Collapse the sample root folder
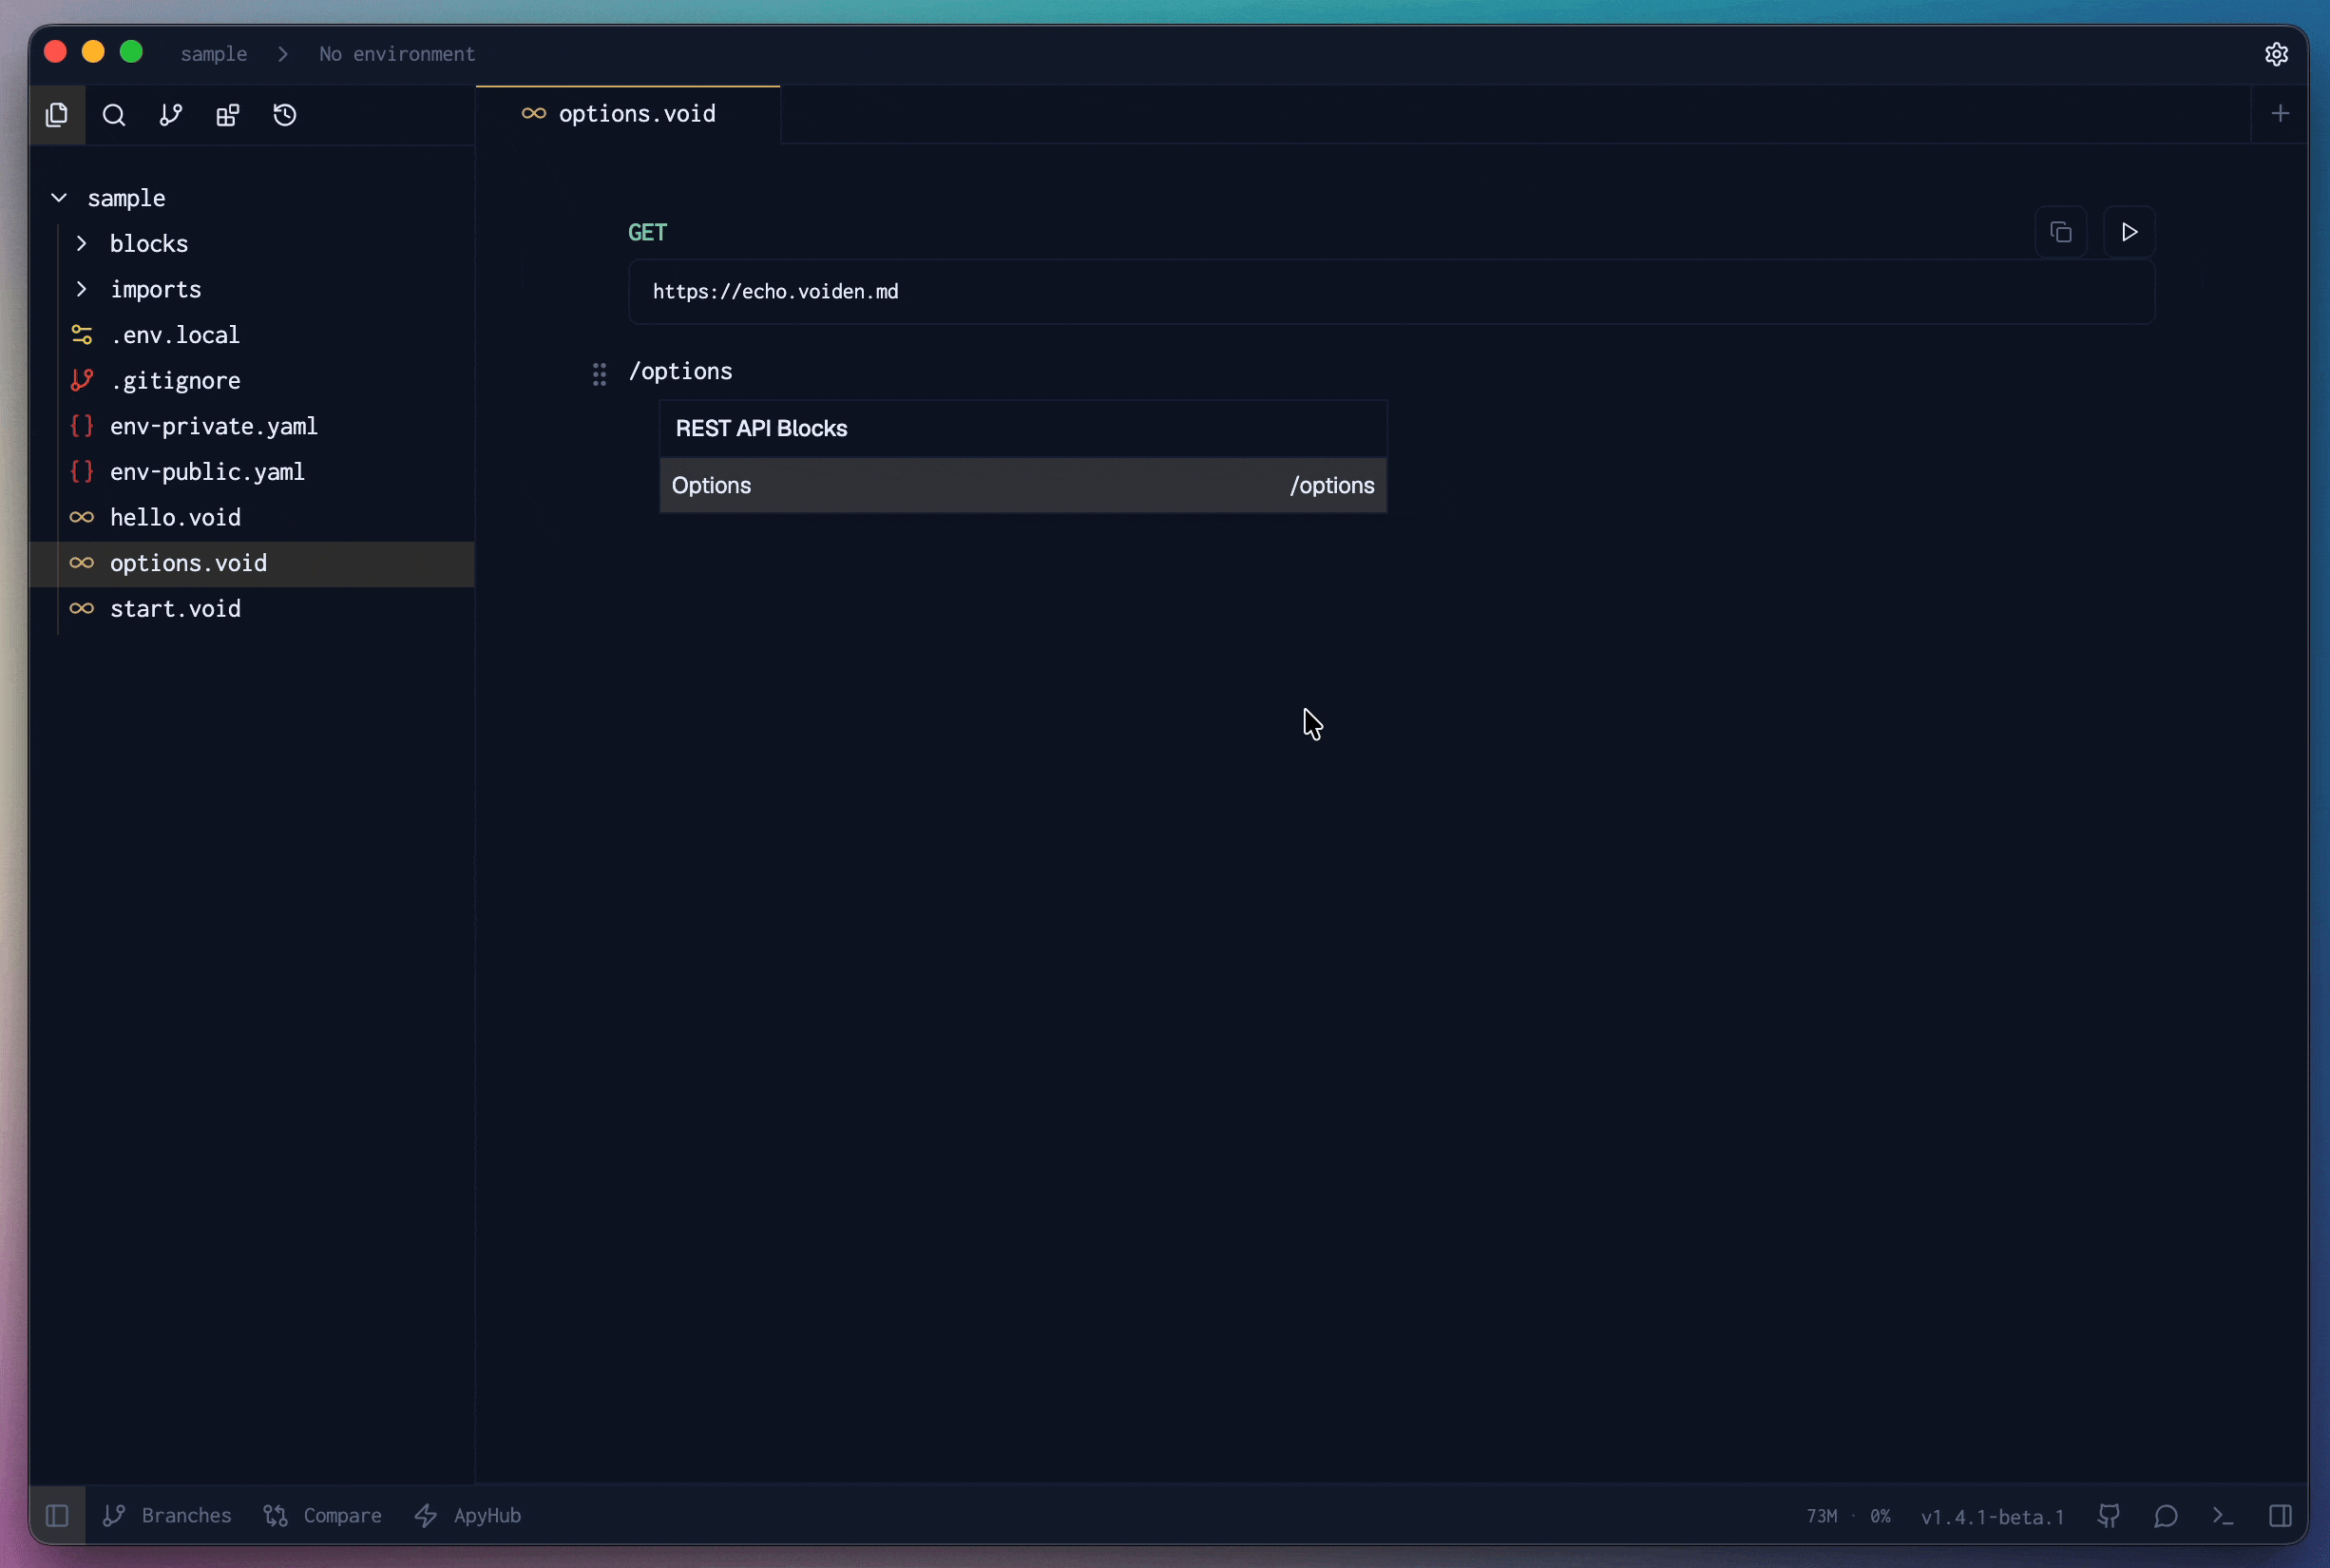 tap(60, 198)
